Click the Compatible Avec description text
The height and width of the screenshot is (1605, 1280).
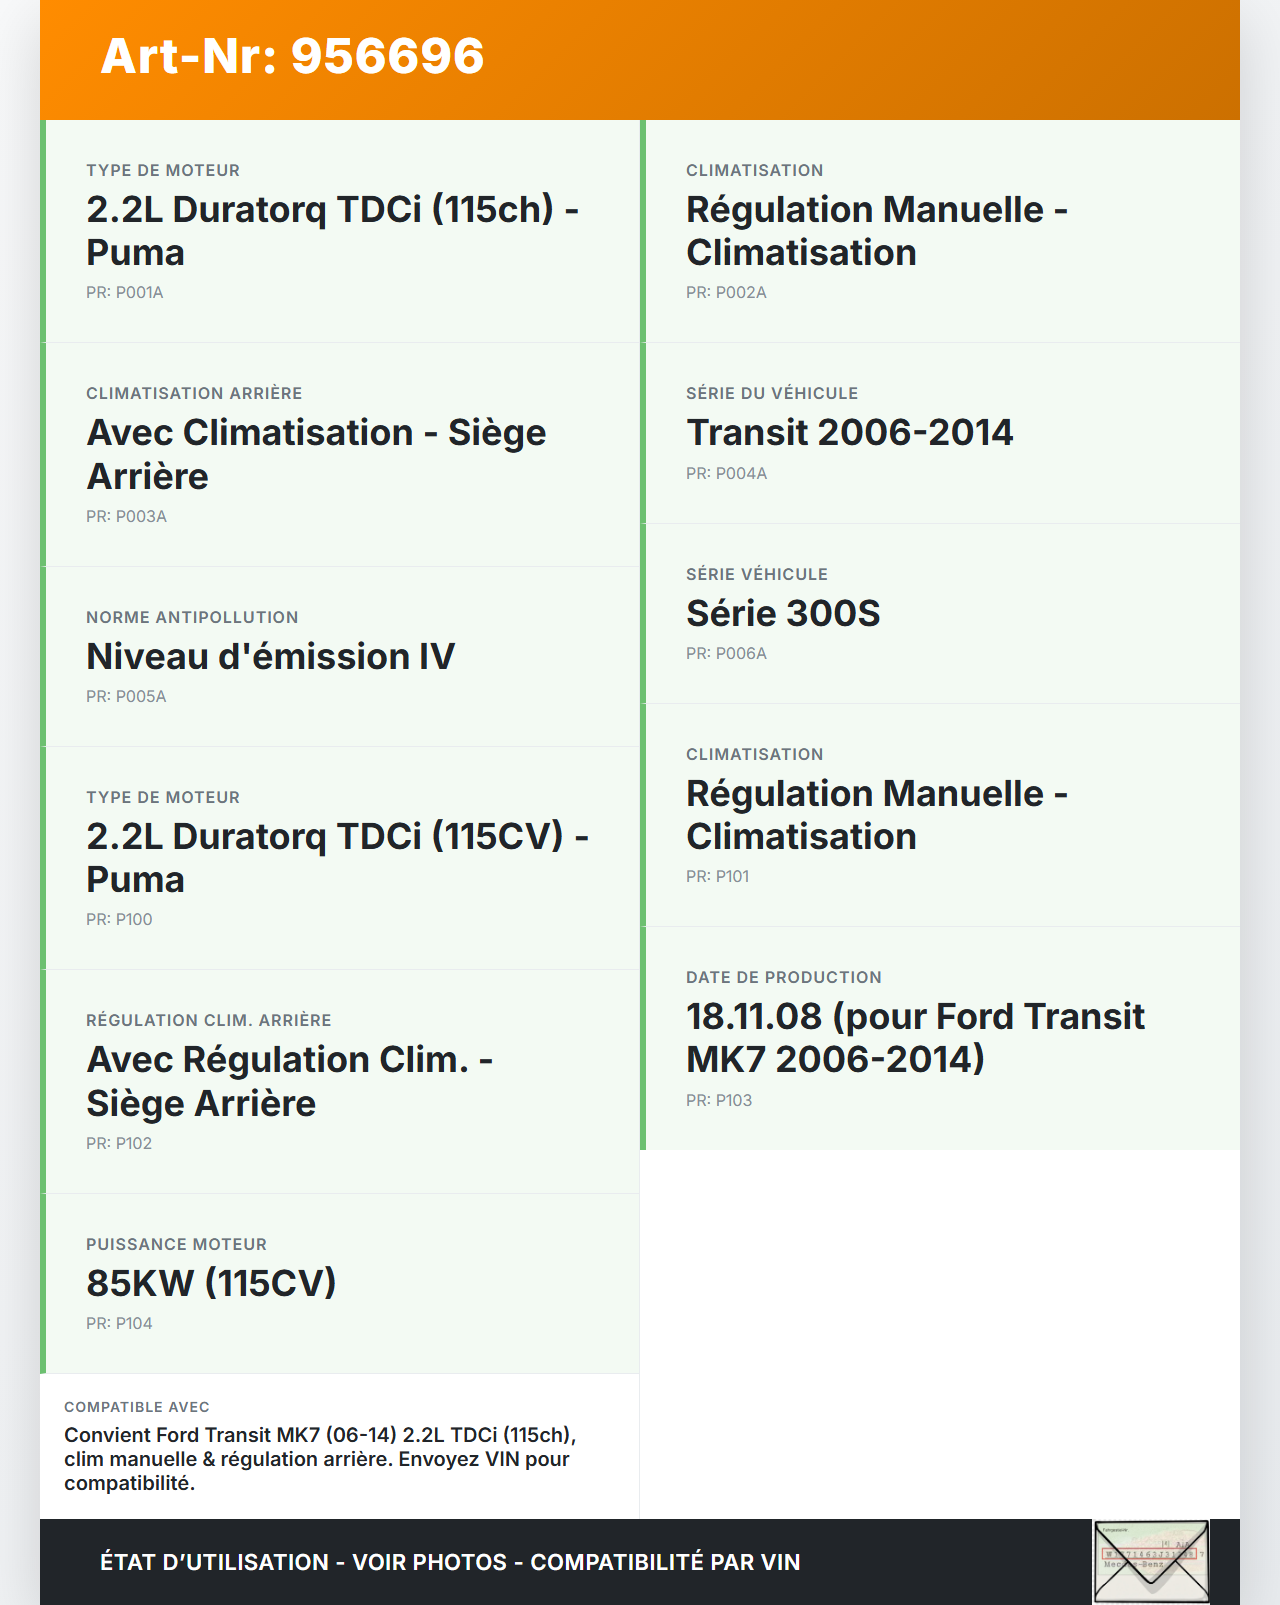click(320, 1459)
